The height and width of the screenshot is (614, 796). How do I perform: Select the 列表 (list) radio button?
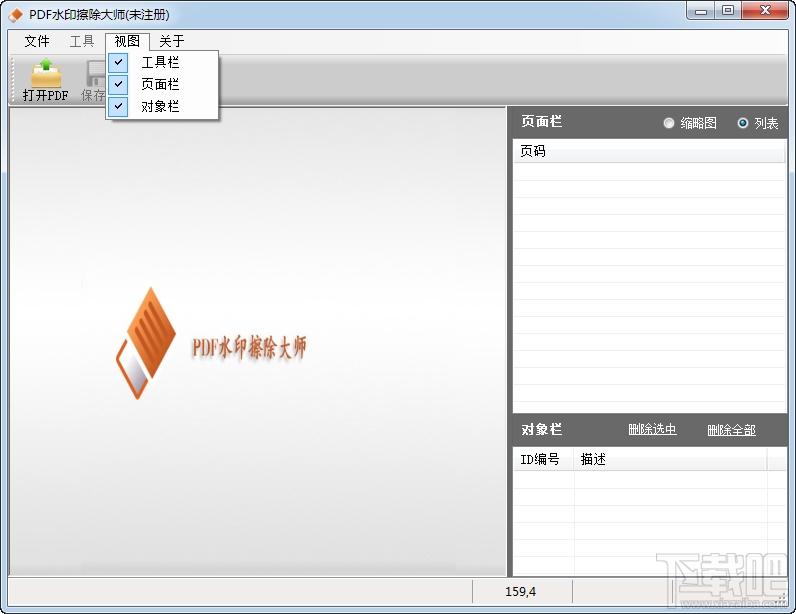tap(743, 123)
